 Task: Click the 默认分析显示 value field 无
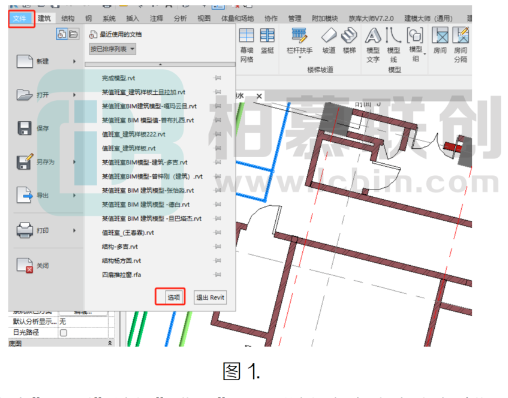(x=83, y=321)
